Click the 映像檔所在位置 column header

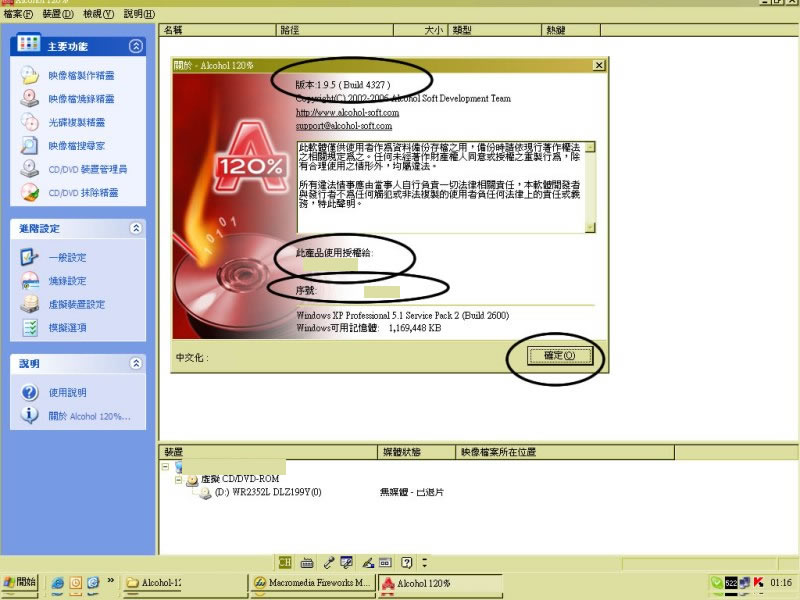(x=565, y=452)
